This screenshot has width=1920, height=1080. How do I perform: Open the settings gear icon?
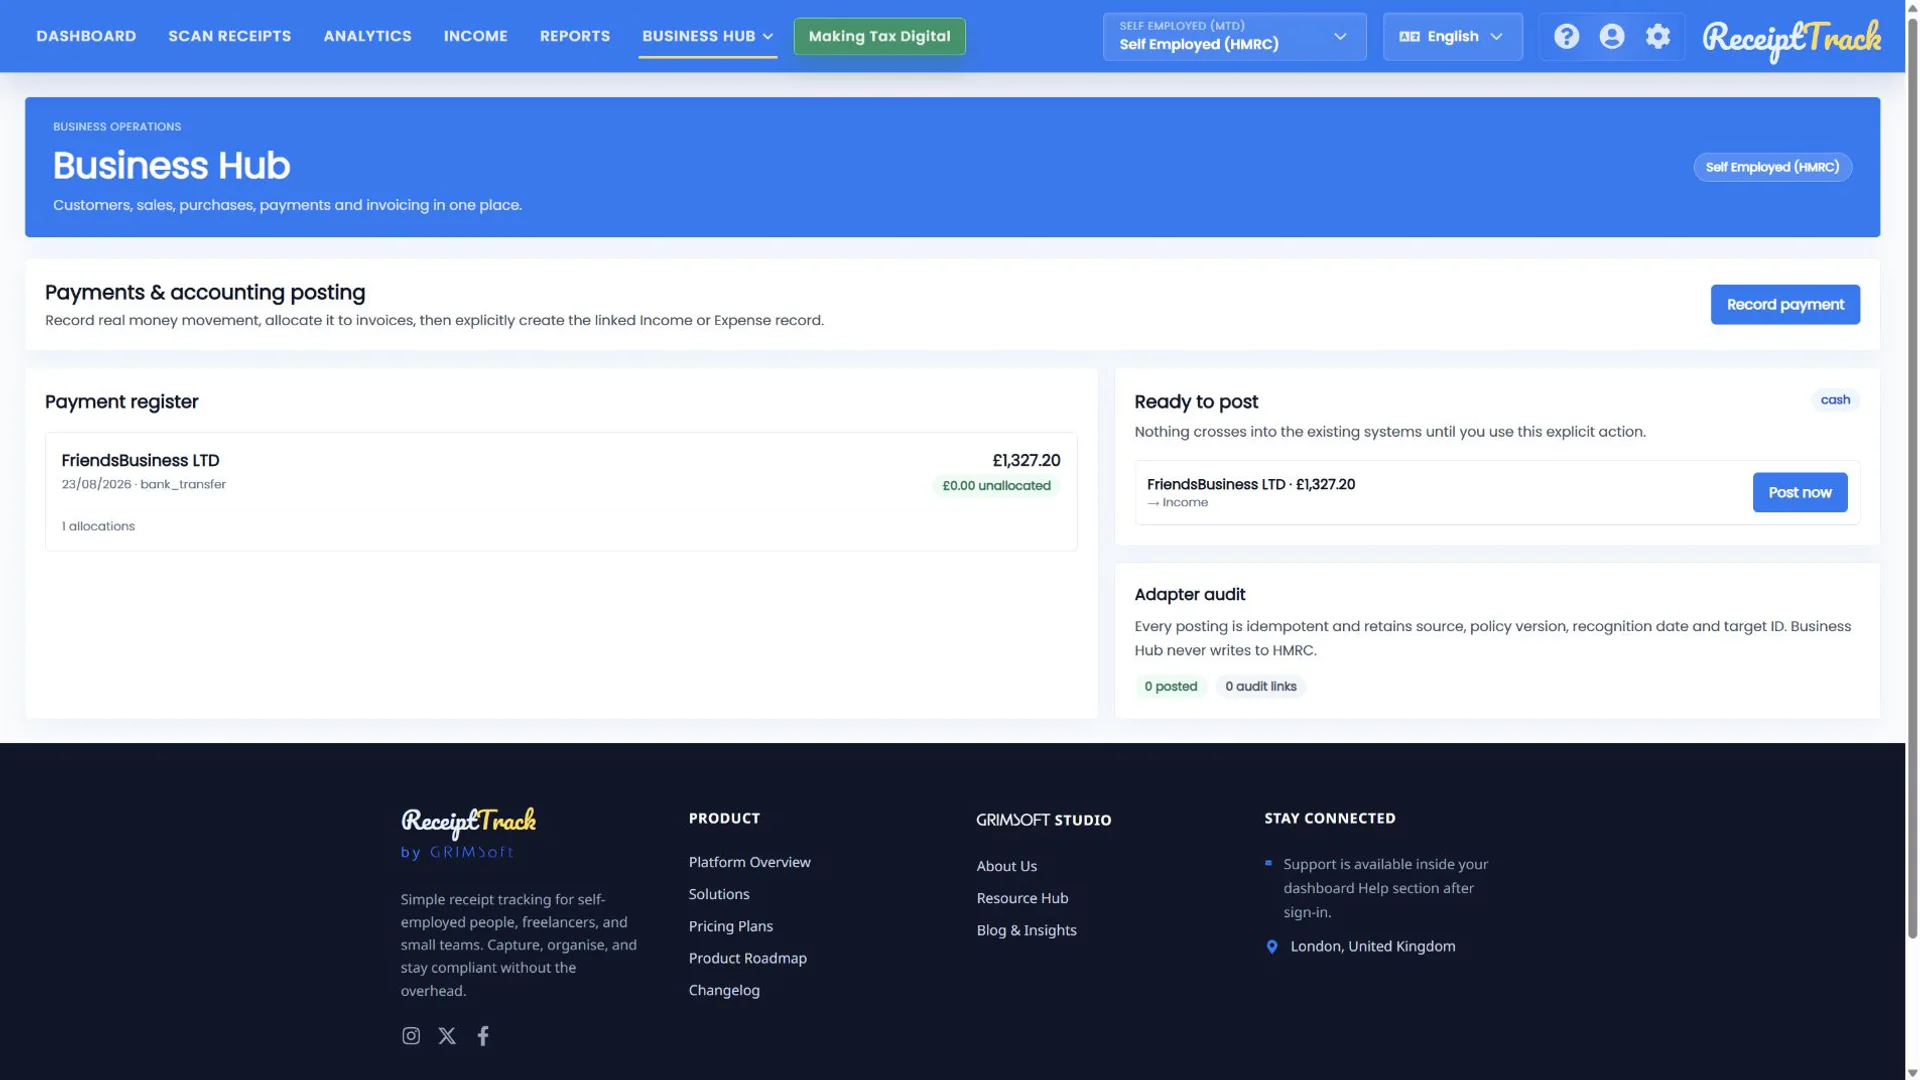1658,36
